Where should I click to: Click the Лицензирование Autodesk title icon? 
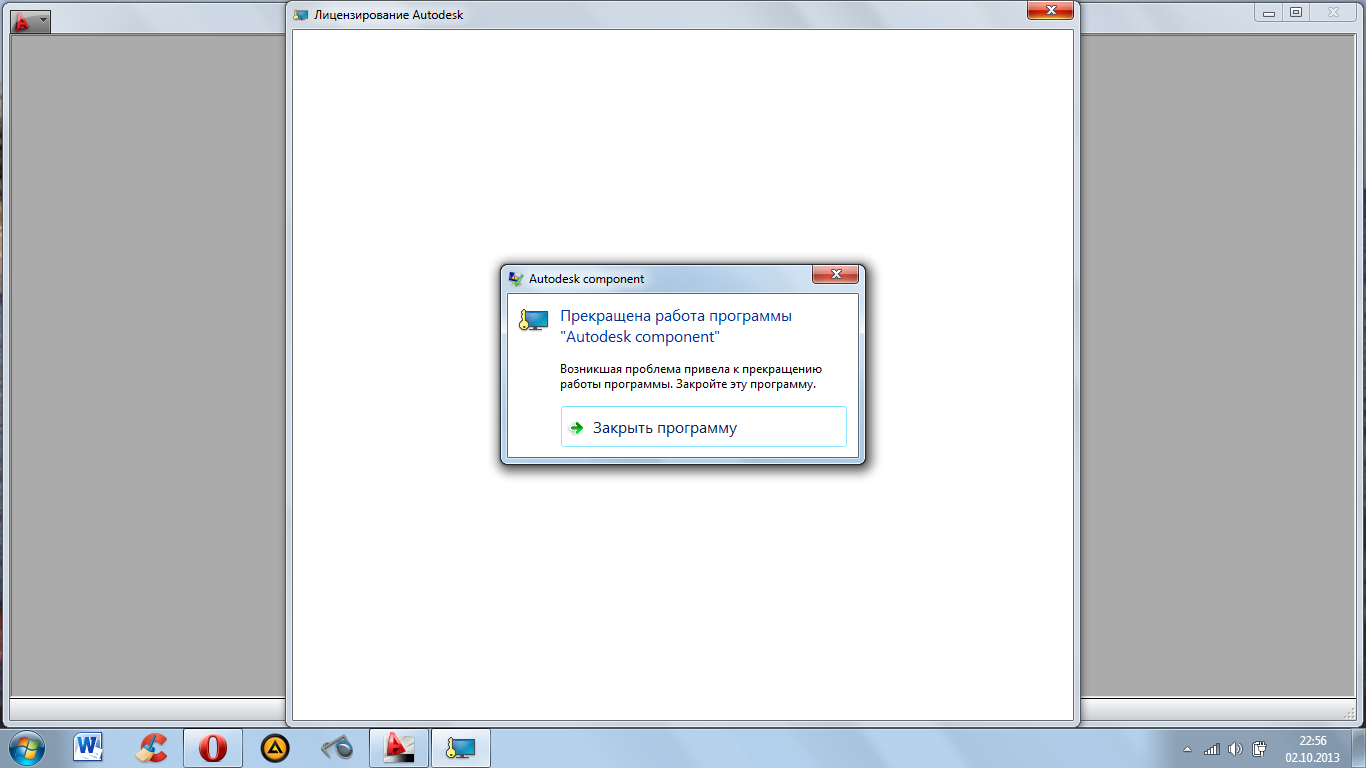click(301, 15)
